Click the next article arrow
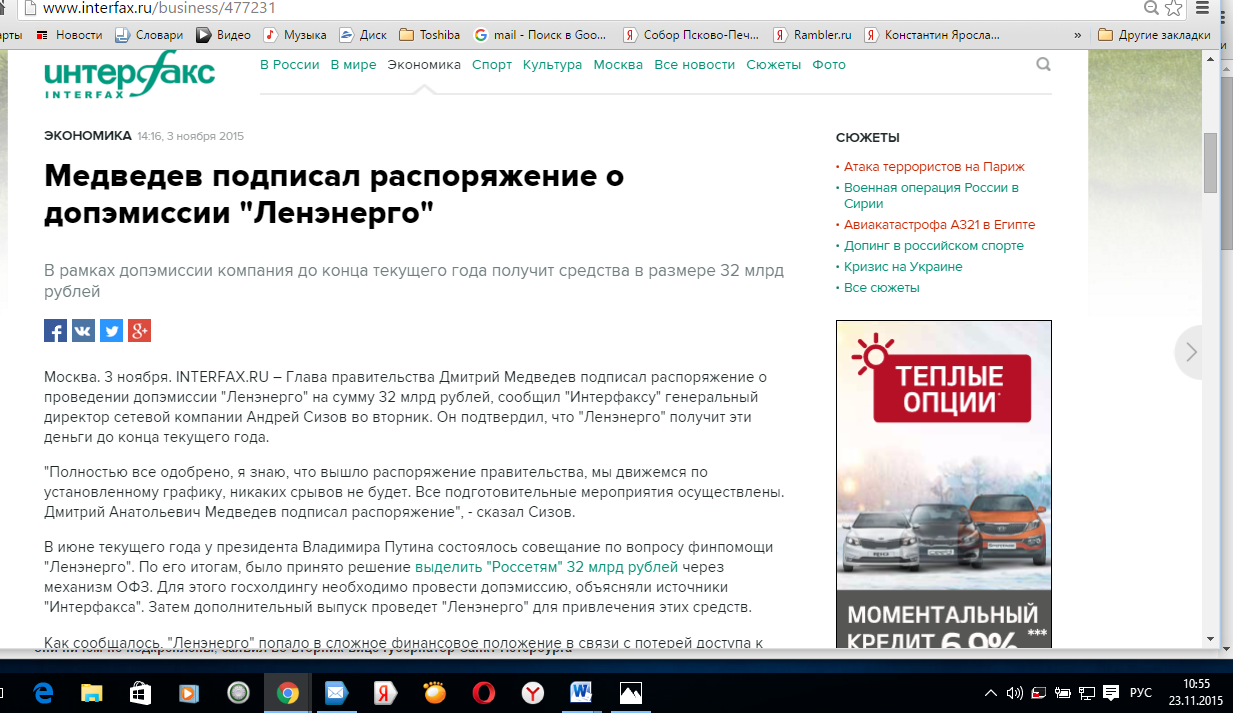The image size is (1233, 713). (x=1191, y=352)
